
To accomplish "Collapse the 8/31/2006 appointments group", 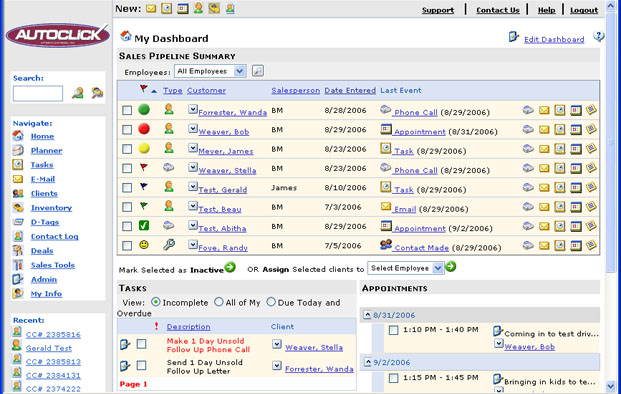I will click(x=367, y=315).
